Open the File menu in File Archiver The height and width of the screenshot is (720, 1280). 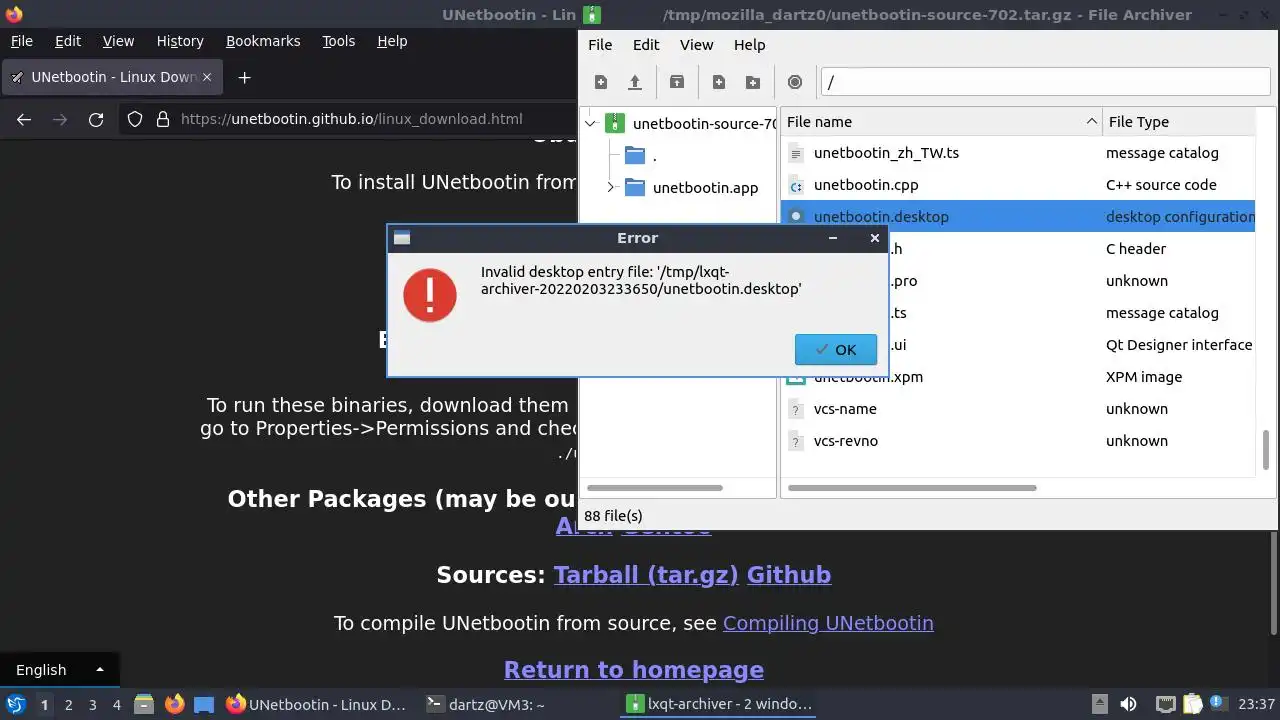[600, 45]
